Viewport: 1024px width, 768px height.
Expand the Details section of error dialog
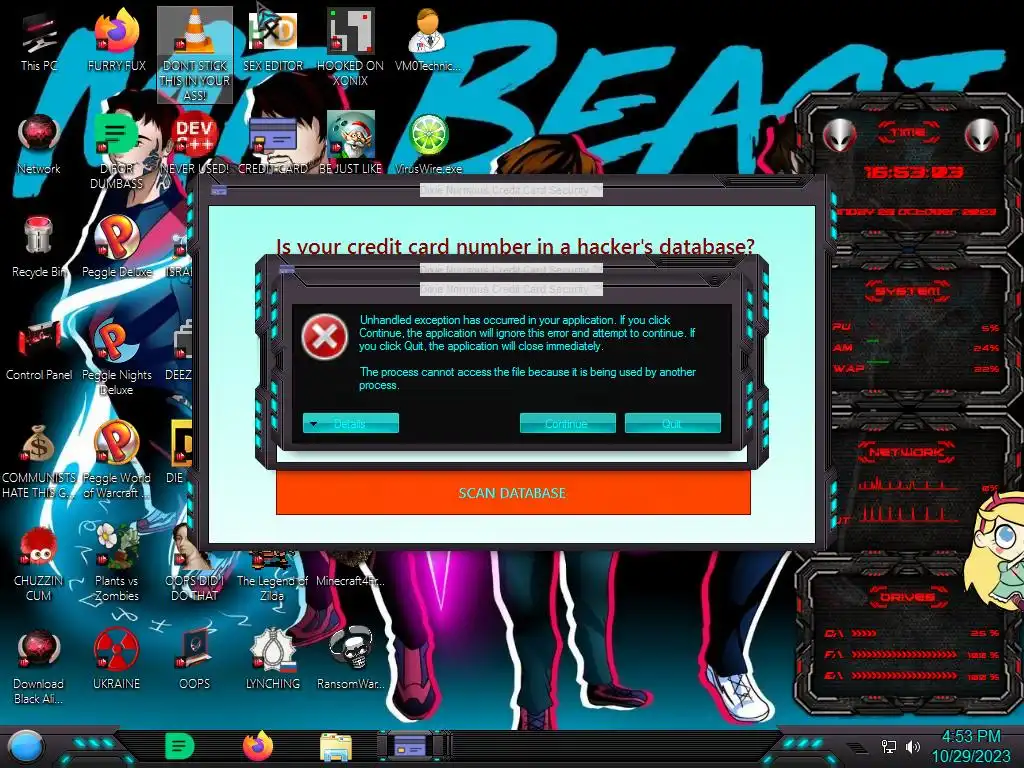coord(351,423)
